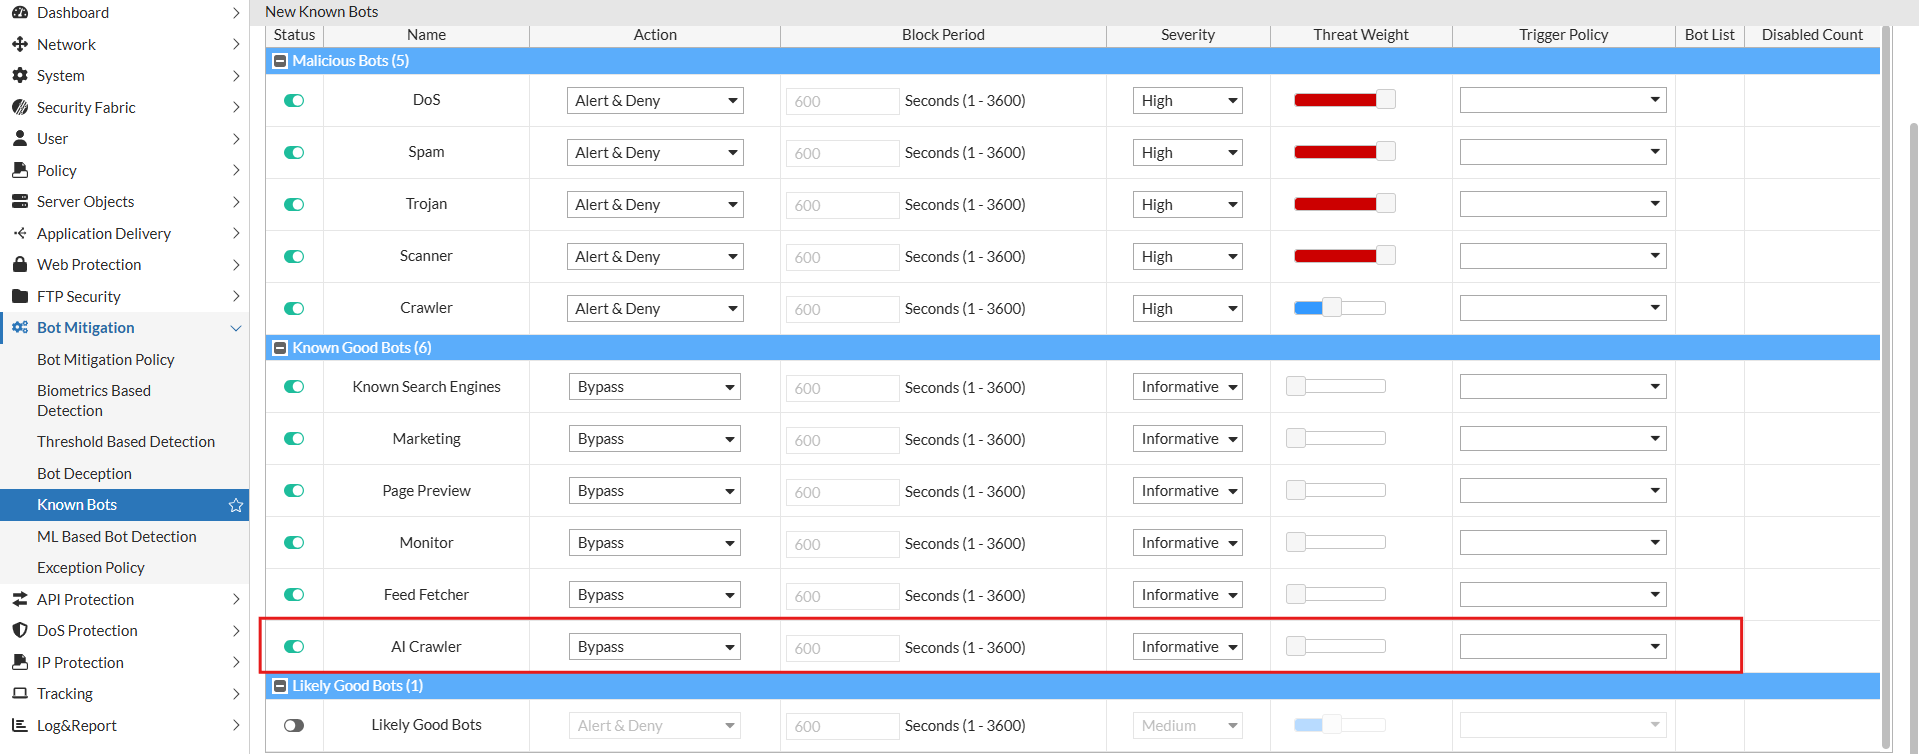Image resolution: width=1919 pixels, height=754 pixels.
Task: Open the Bot Deception page
Action: coord(84,473)
